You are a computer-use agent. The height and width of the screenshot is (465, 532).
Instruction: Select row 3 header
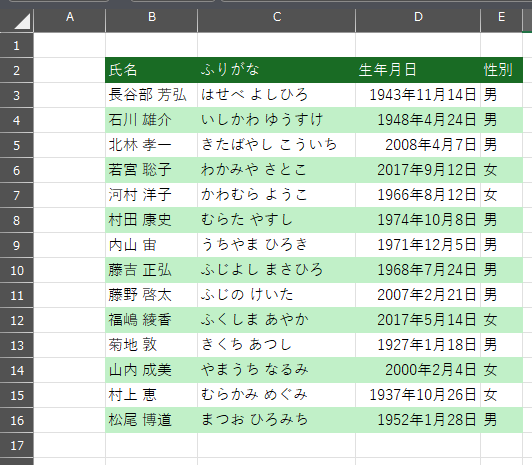pyautogui.click(x=17, y=95)
